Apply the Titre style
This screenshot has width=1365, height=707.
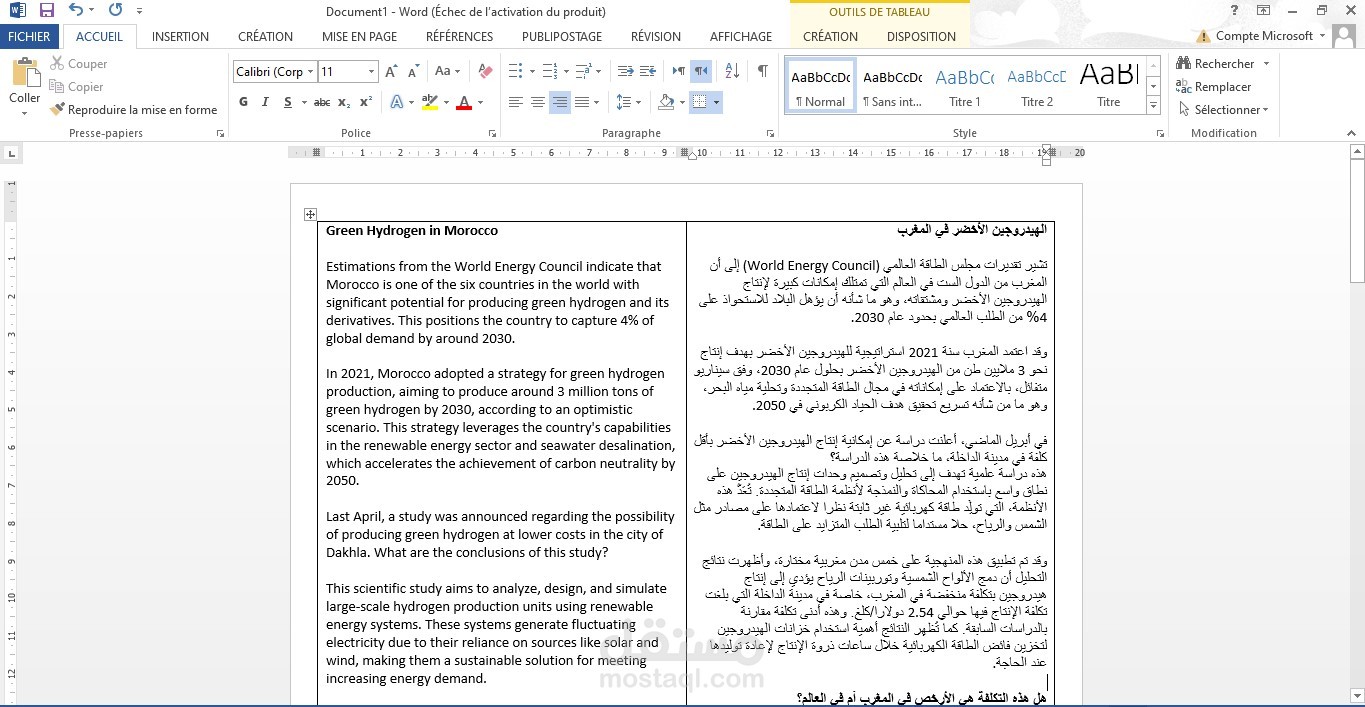pyautogui.click(x=1109, y=85)
